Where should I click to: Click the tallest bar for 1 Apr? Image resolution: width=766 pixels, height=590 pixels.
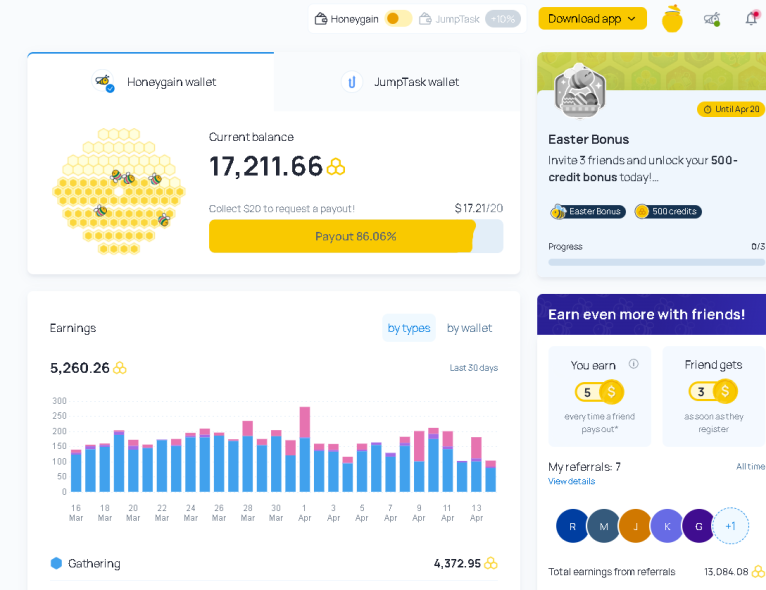(304, 449)
